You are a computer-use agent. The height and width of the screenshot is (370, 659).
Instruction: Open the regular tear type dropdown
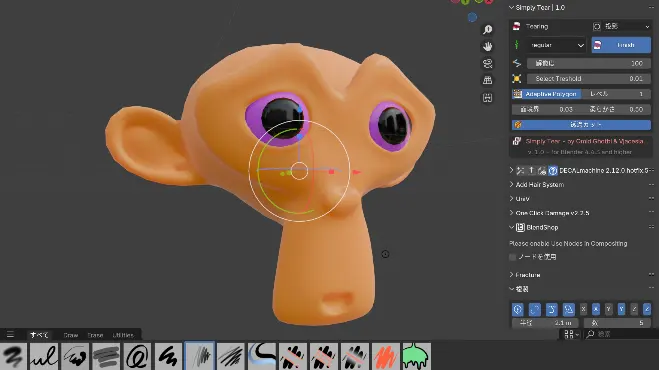(x=556, y=45)
